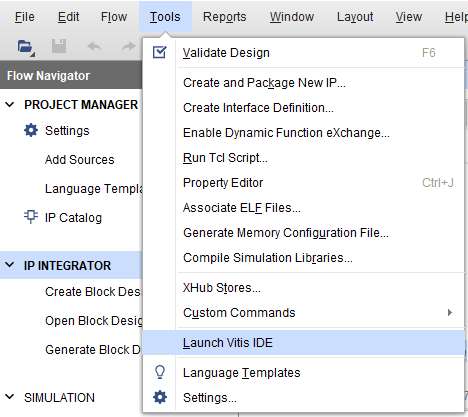This screenshot has width=468, height=417.
Task: Click the Validate Design checkmark icon
Action: 160,52
